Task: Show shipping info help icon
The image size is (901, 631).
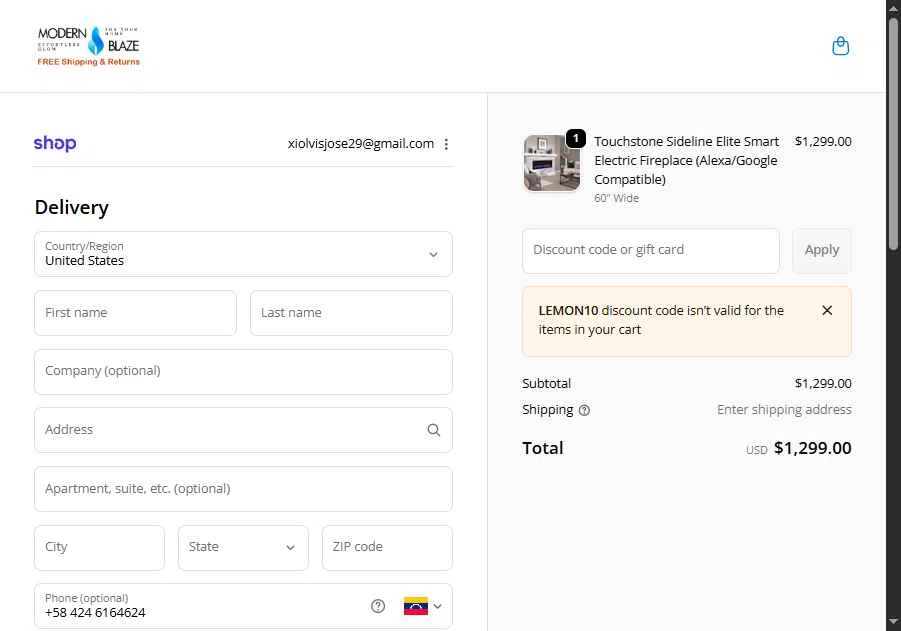Action: [x=584, y=410]
